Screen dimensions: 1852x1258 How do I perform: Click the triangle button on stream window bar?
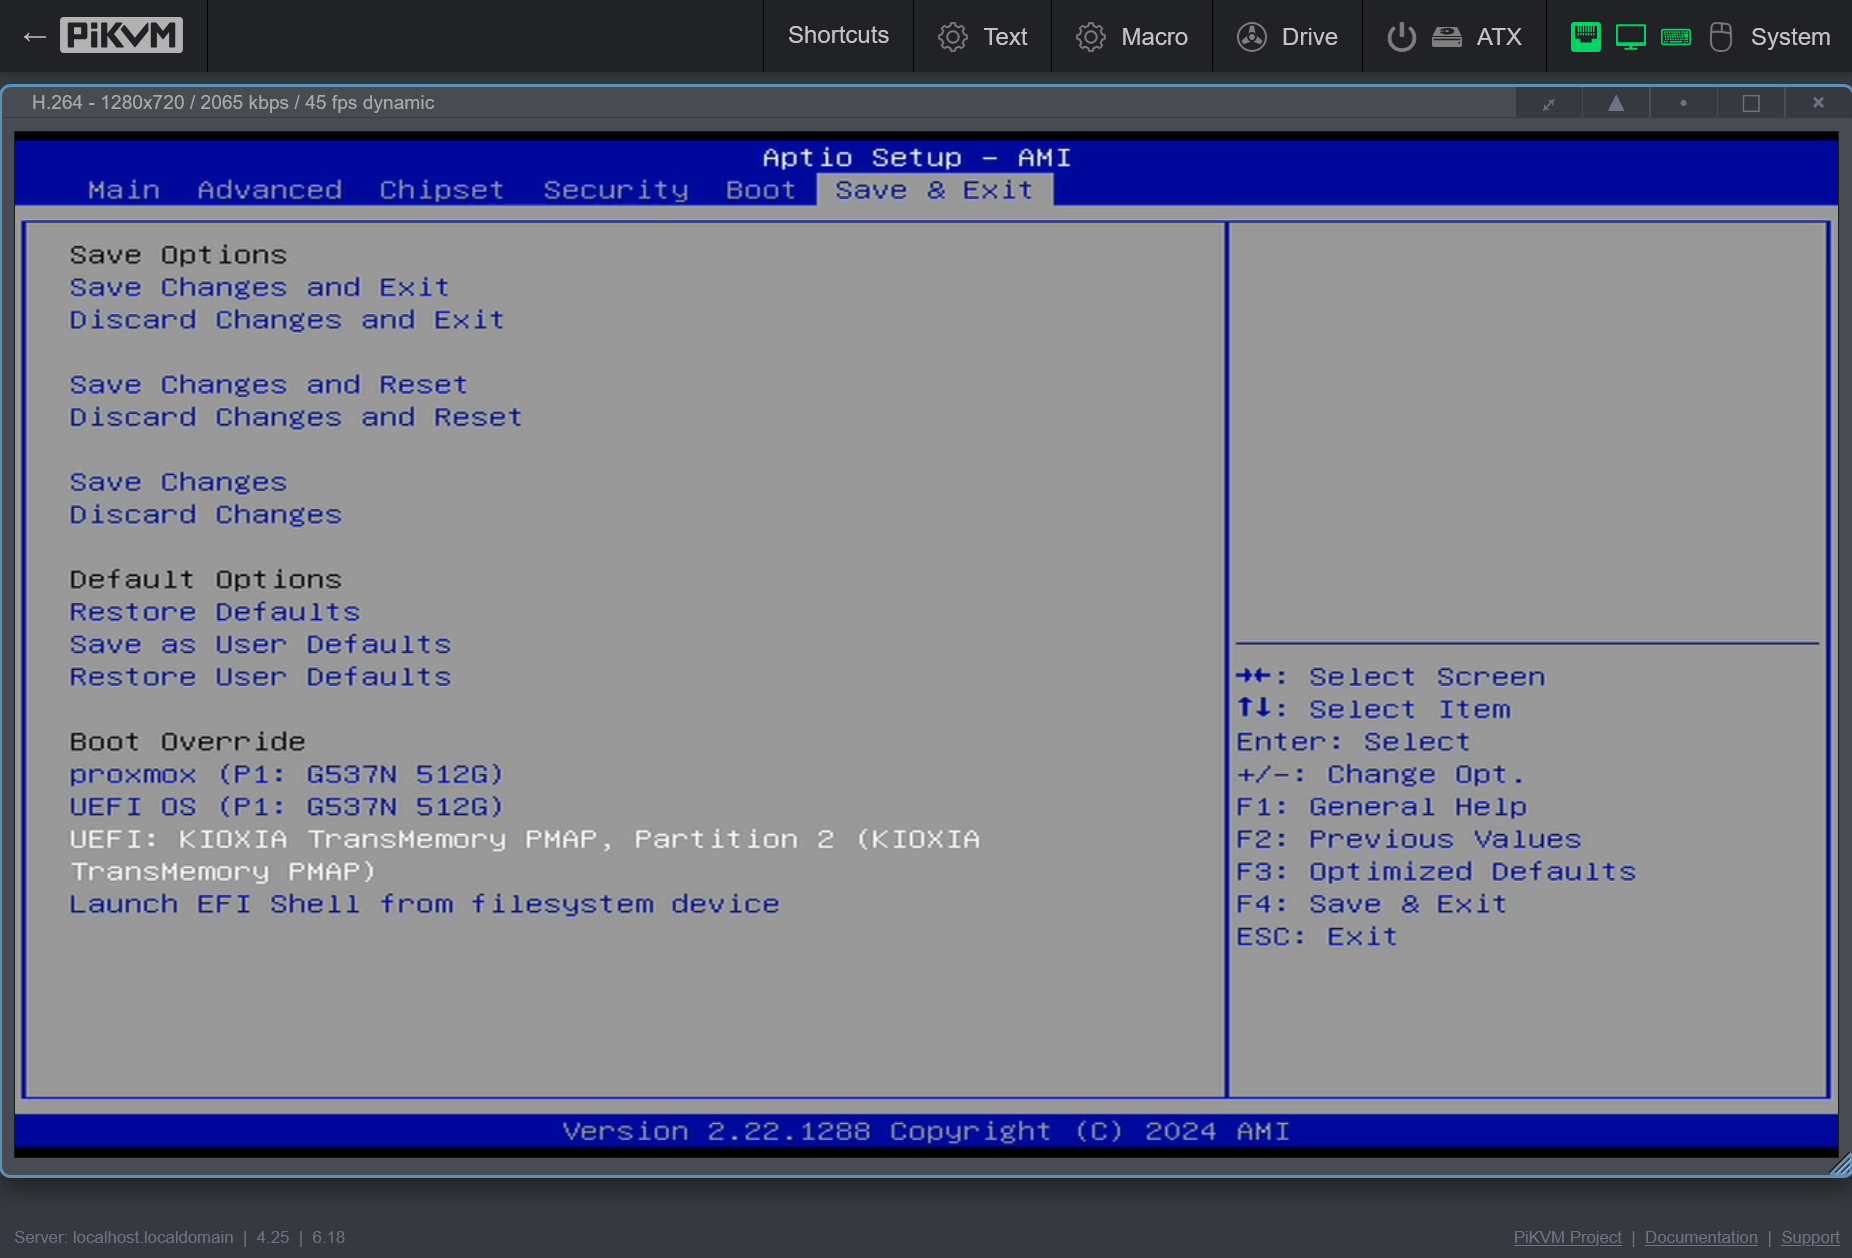click(1615, 103)
